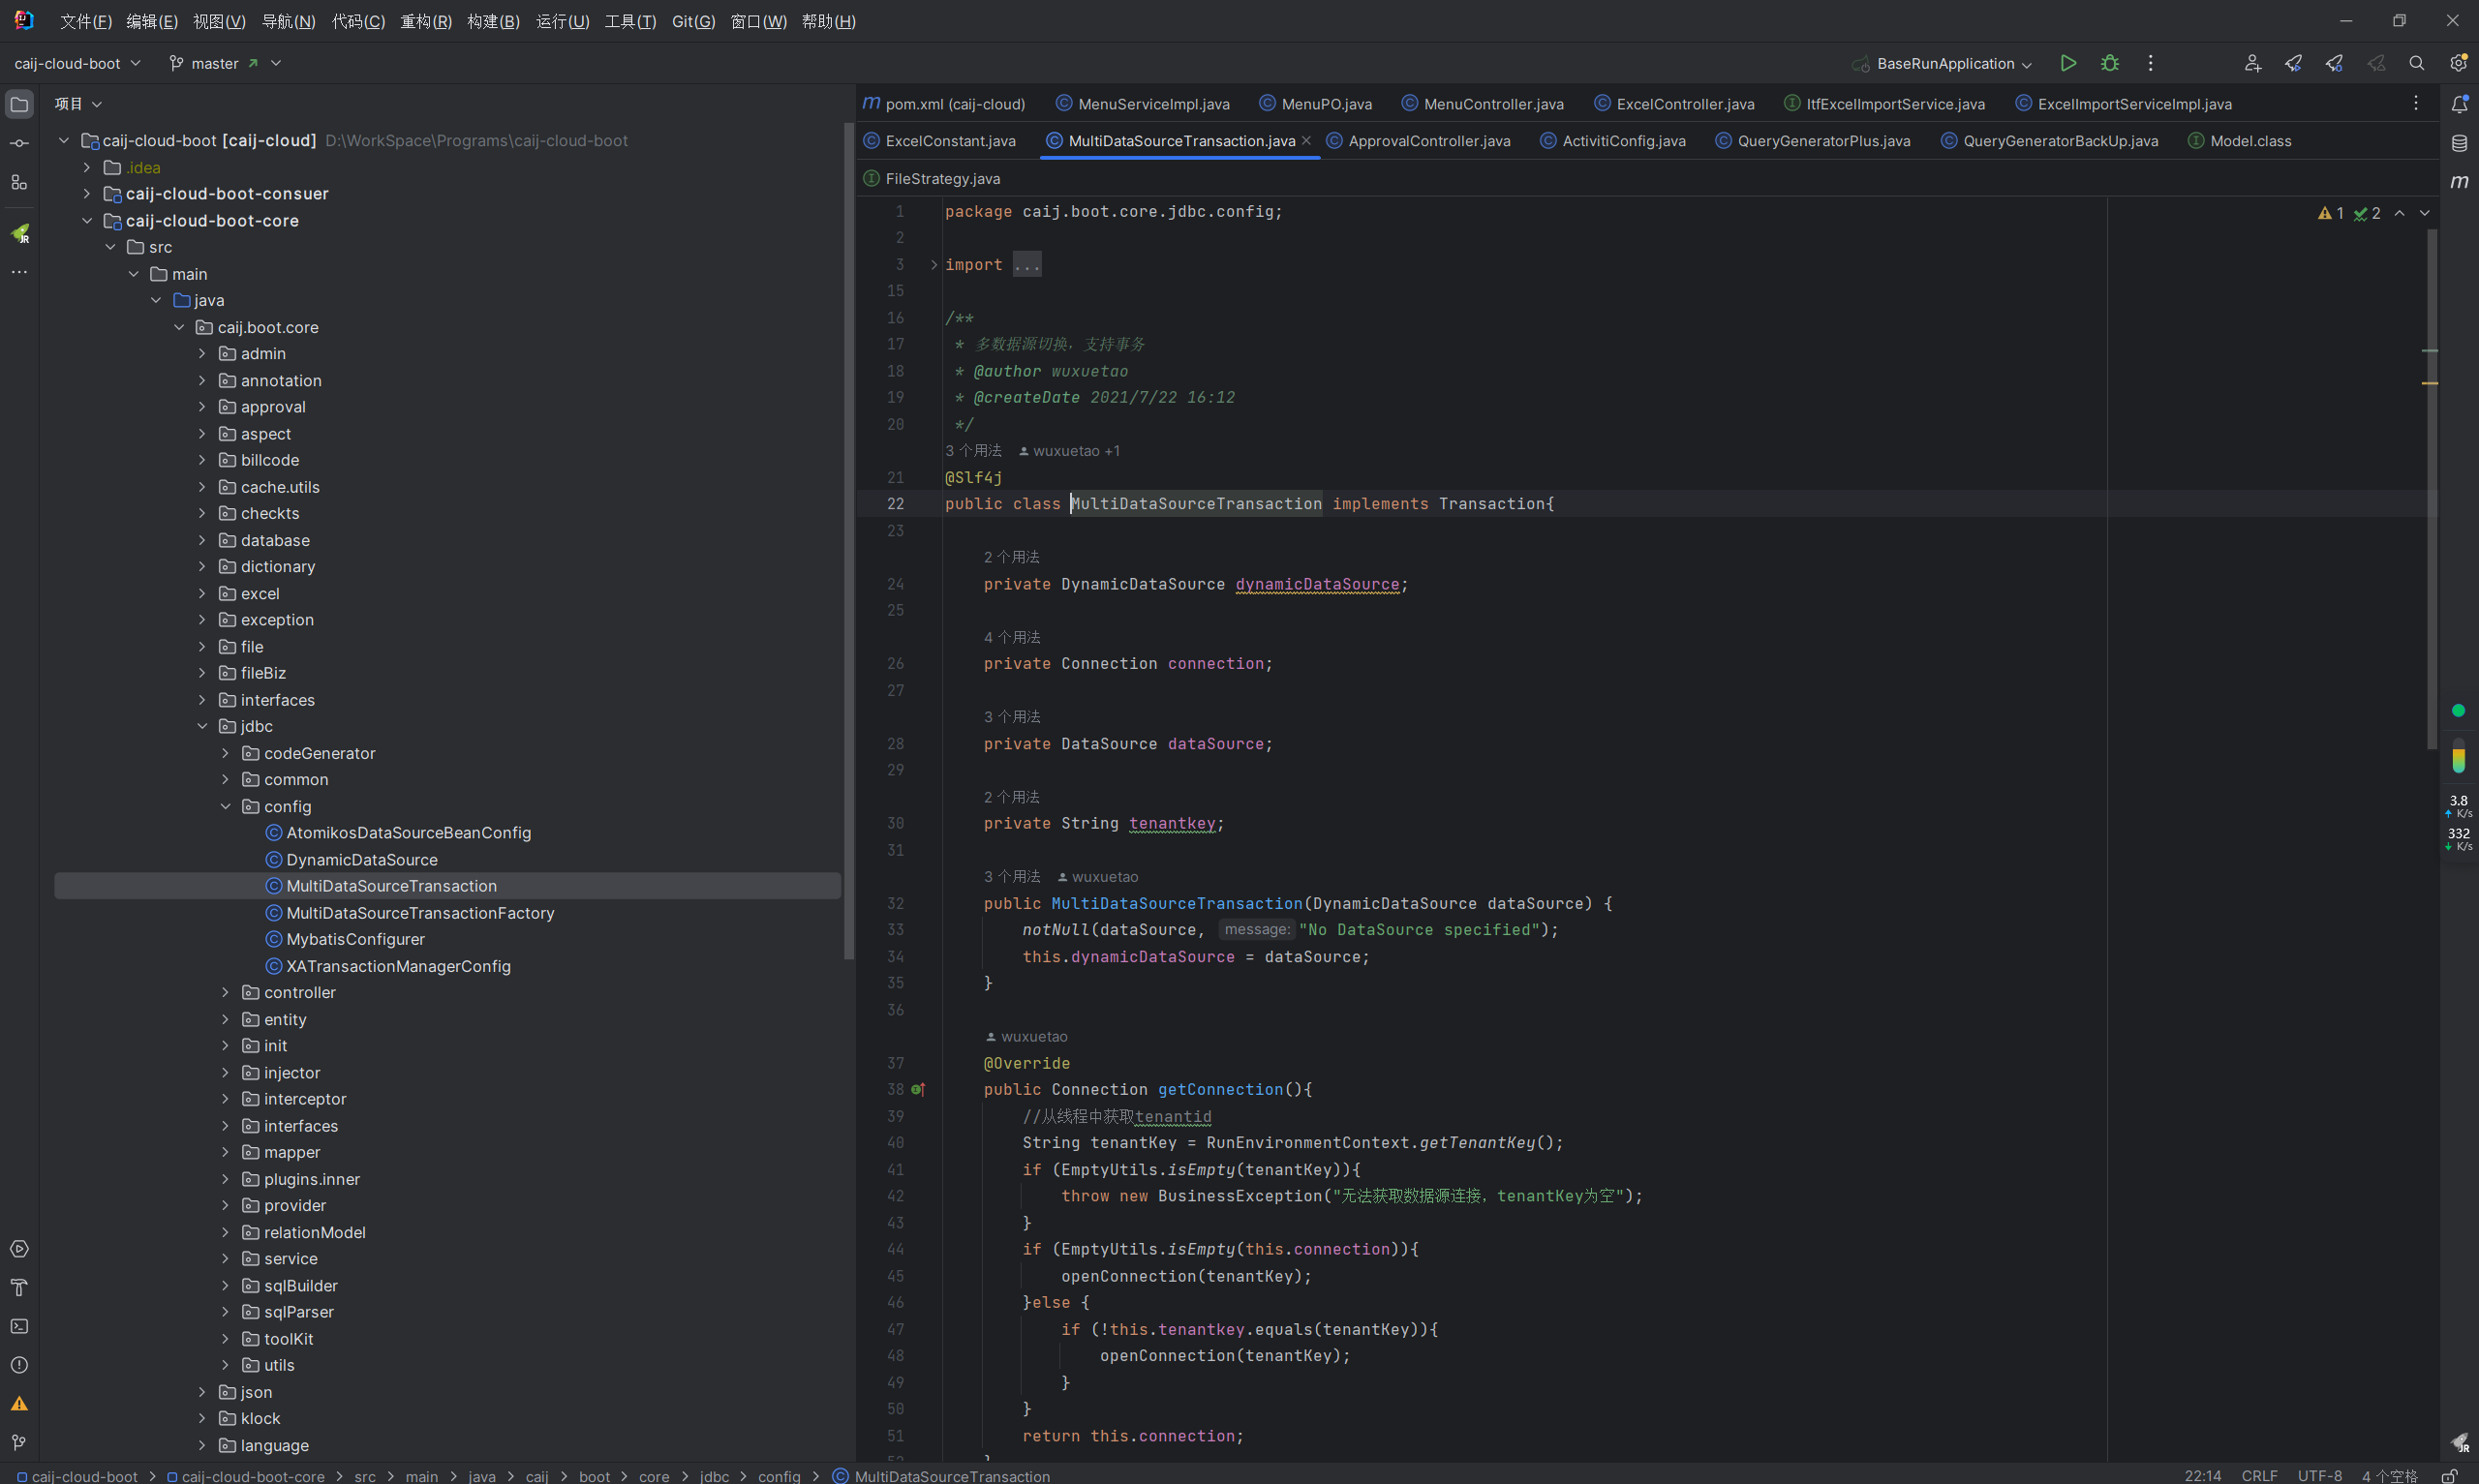Open the Git(G) menu
The width and height of the screenshot is (2479, 1484).
693,21
